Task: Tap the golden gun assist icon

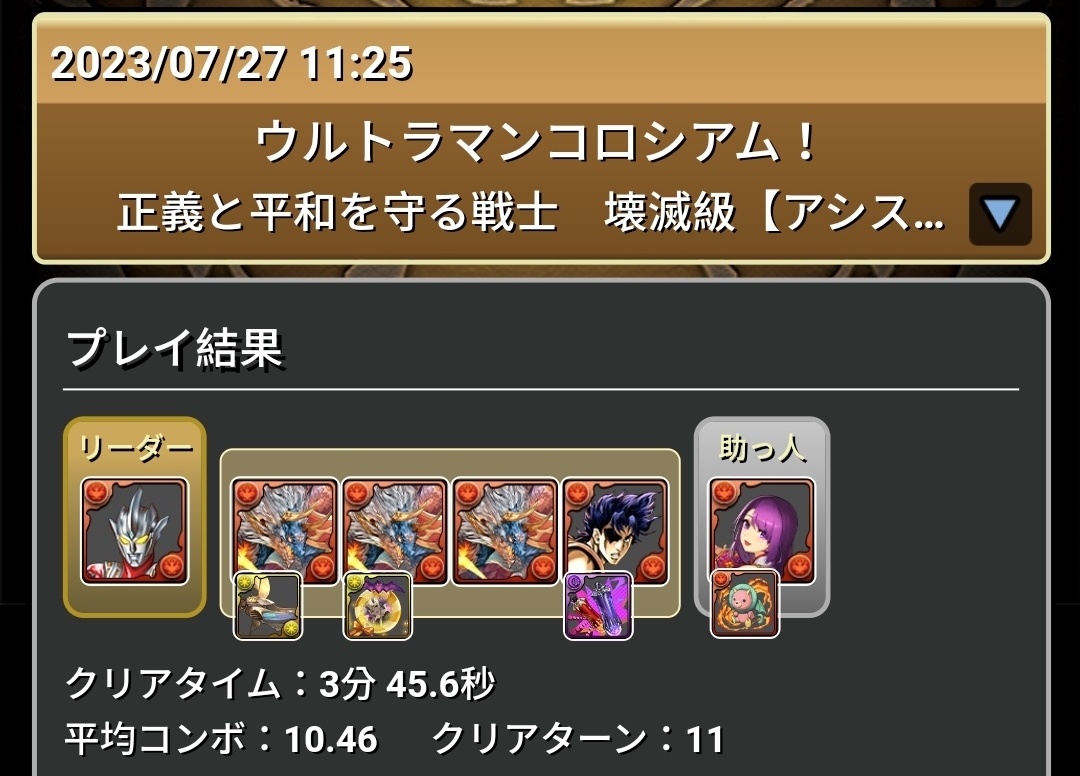Action: [268, 606]
